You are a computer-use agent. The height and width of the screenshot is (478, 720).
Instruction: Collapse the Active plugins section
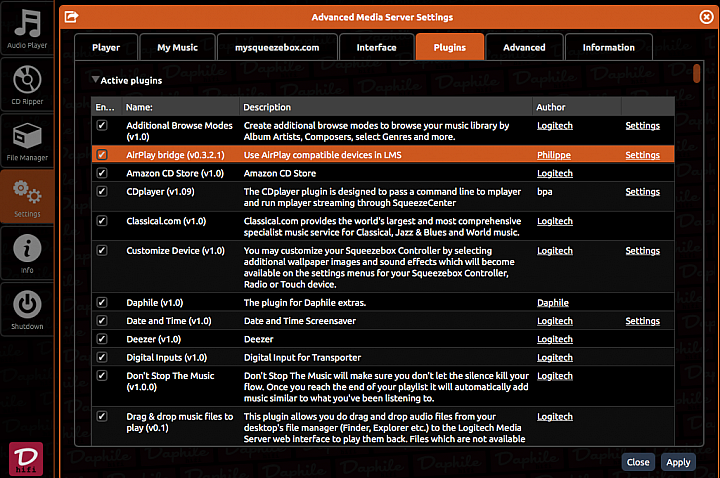[95, 80]
